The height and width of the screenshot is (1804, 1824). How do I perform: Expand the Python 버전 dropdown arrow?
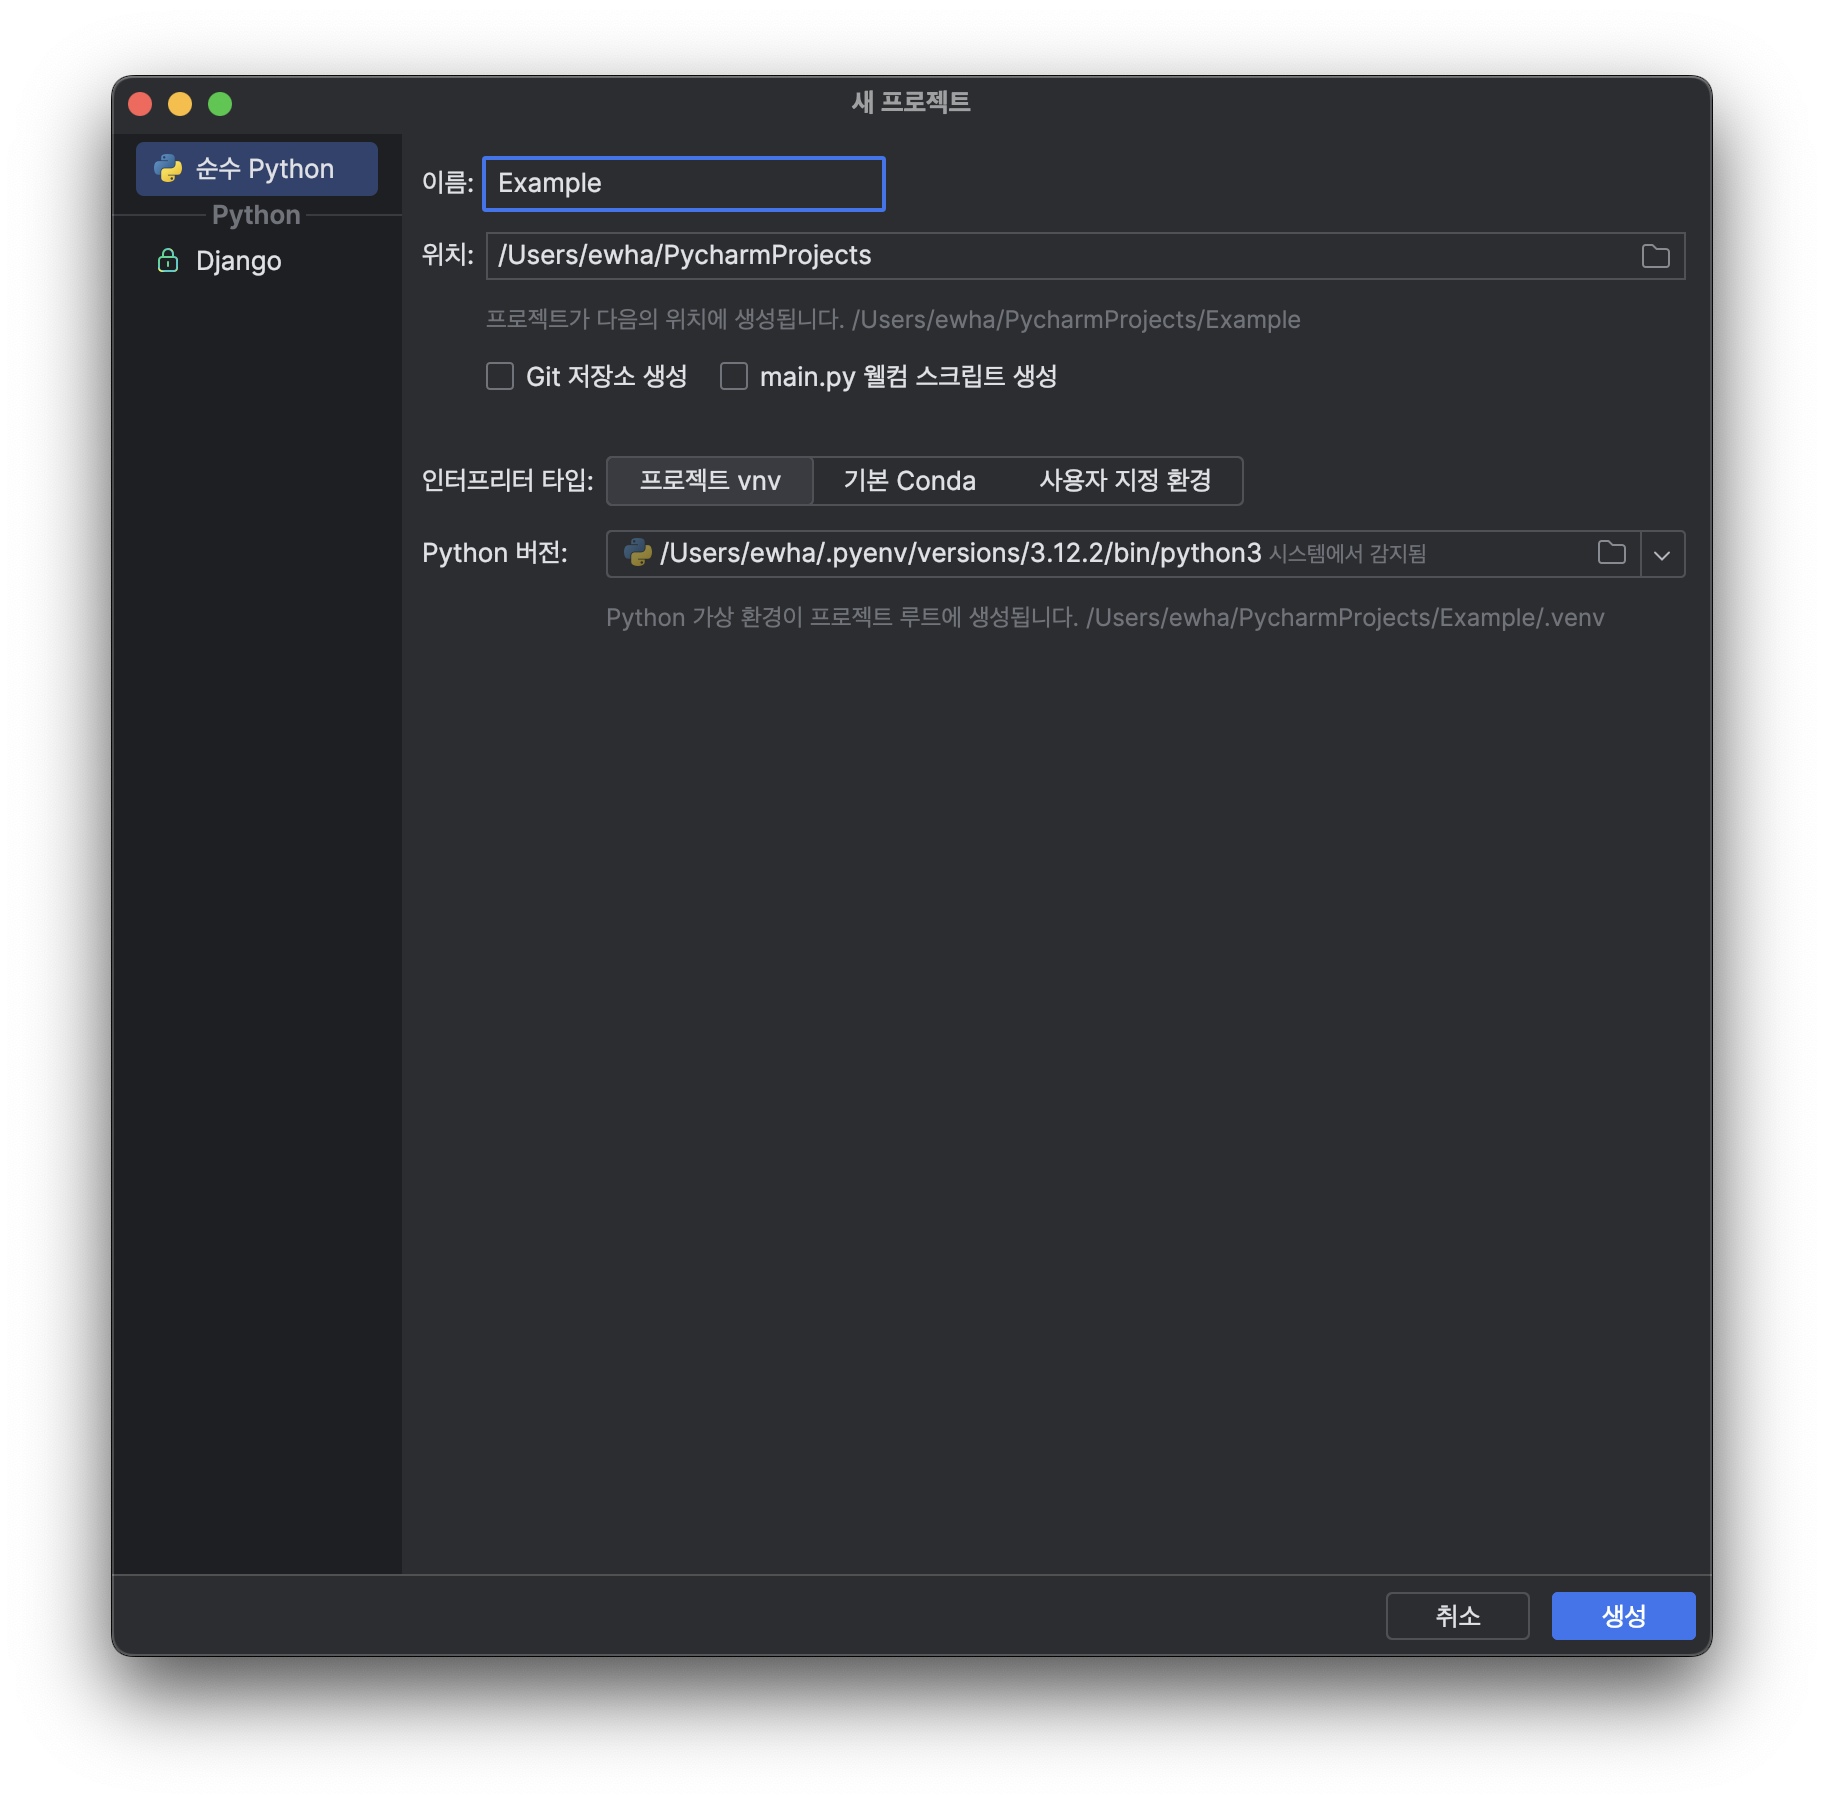click(1662, 555)
